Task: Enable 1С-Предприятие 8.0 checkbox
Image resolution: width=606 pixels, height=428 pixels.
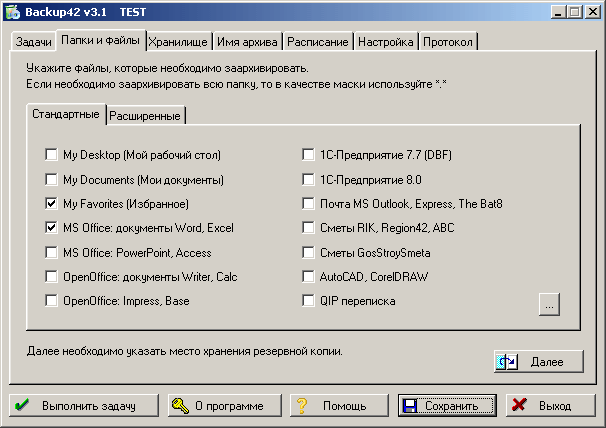Action: [308, 179]
